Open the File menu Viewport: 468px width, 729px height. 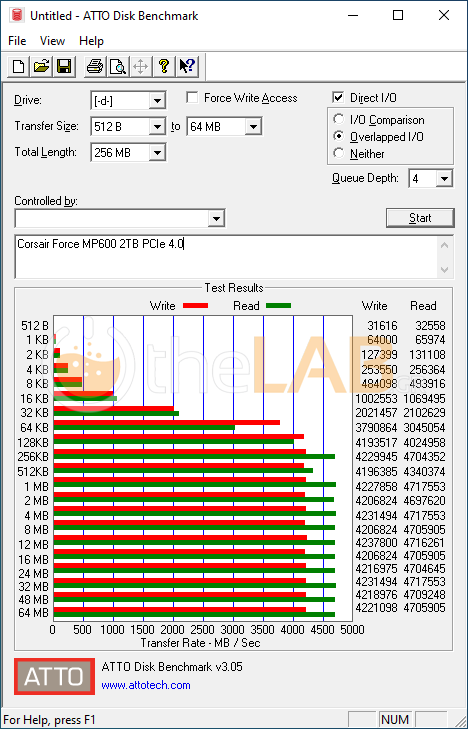coord(17,41)
